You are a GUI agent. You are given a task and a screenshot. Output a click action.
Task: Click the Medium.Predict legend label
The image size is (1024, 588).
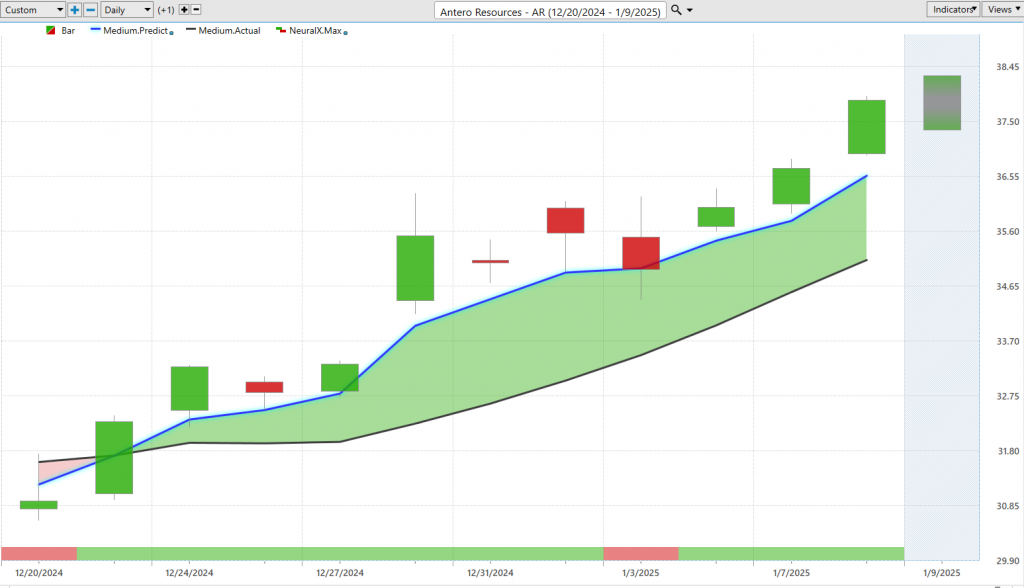(x=135, y=31)
